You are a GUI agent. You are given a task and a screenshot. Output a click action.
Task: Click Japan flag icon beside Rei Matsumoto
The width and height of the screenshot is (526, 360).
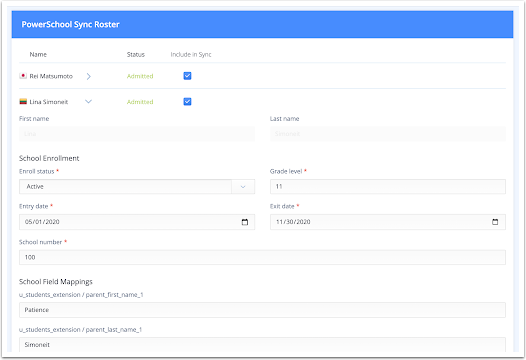tap(23, 76)
